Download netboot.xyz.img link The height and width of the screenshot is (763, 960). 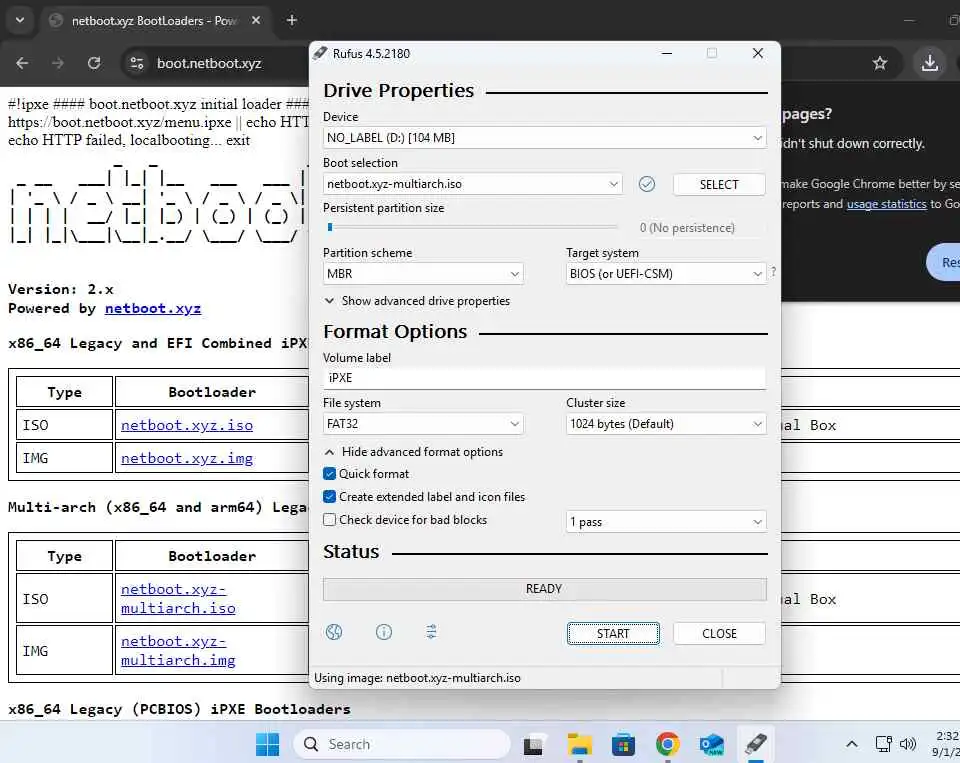click(x=187, y=458)
